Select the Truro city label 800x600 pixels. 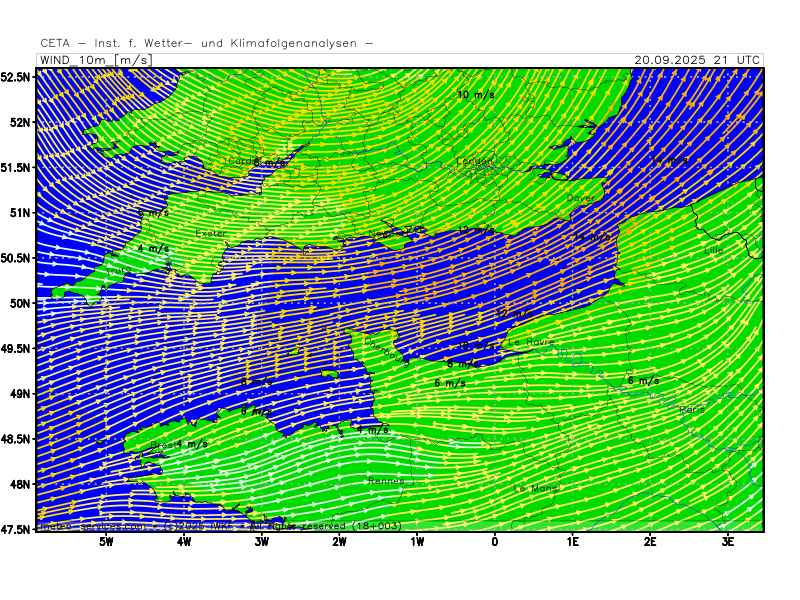[x=118, y=270]
